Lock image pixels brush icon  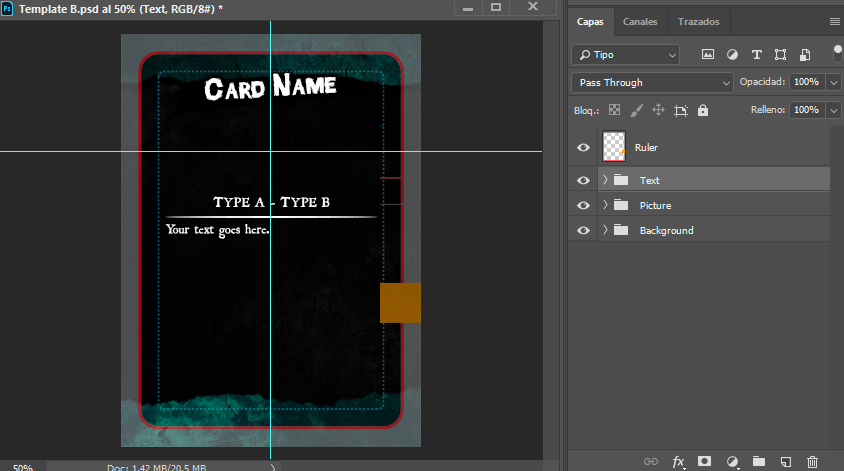pyautogui.click(x=636, y=110)
